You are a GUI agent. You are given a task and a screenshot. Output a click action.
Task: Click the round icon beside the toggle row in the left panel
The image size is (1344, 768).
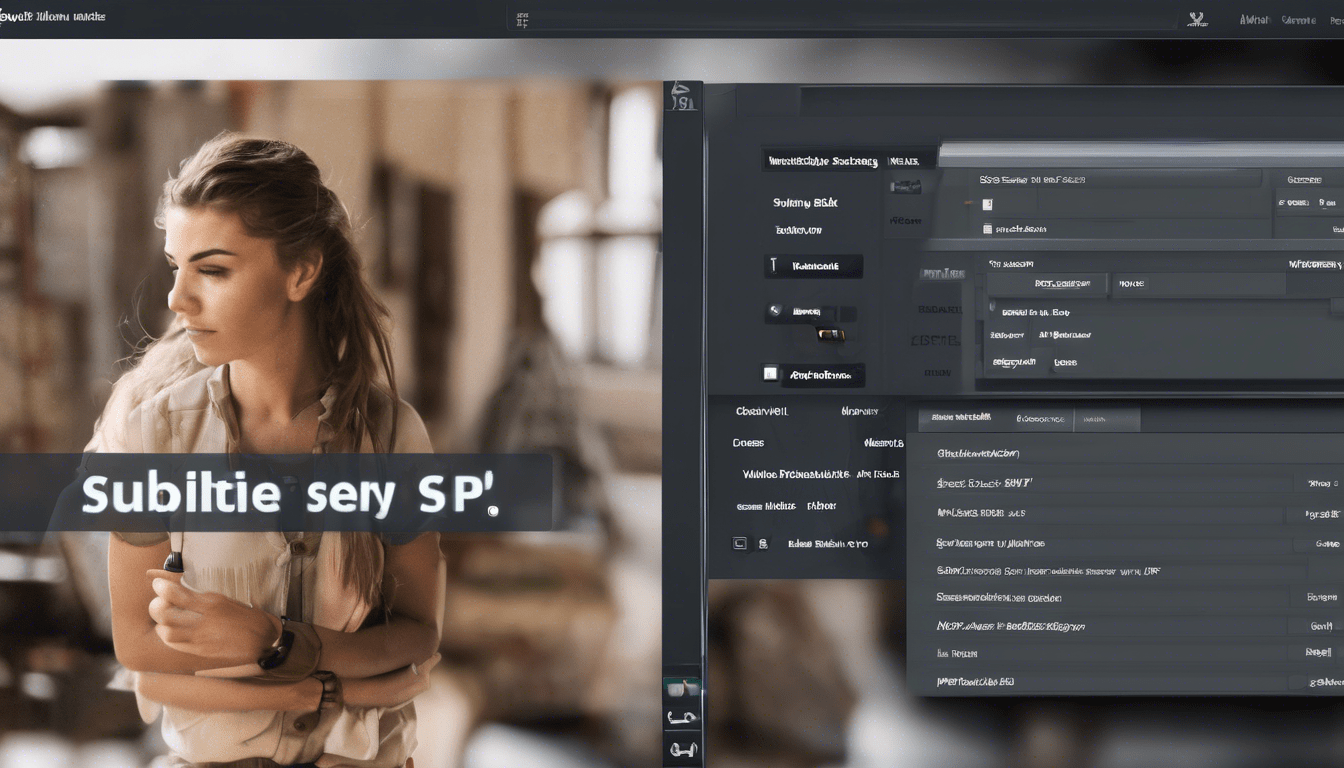click(x=774, y=312)
